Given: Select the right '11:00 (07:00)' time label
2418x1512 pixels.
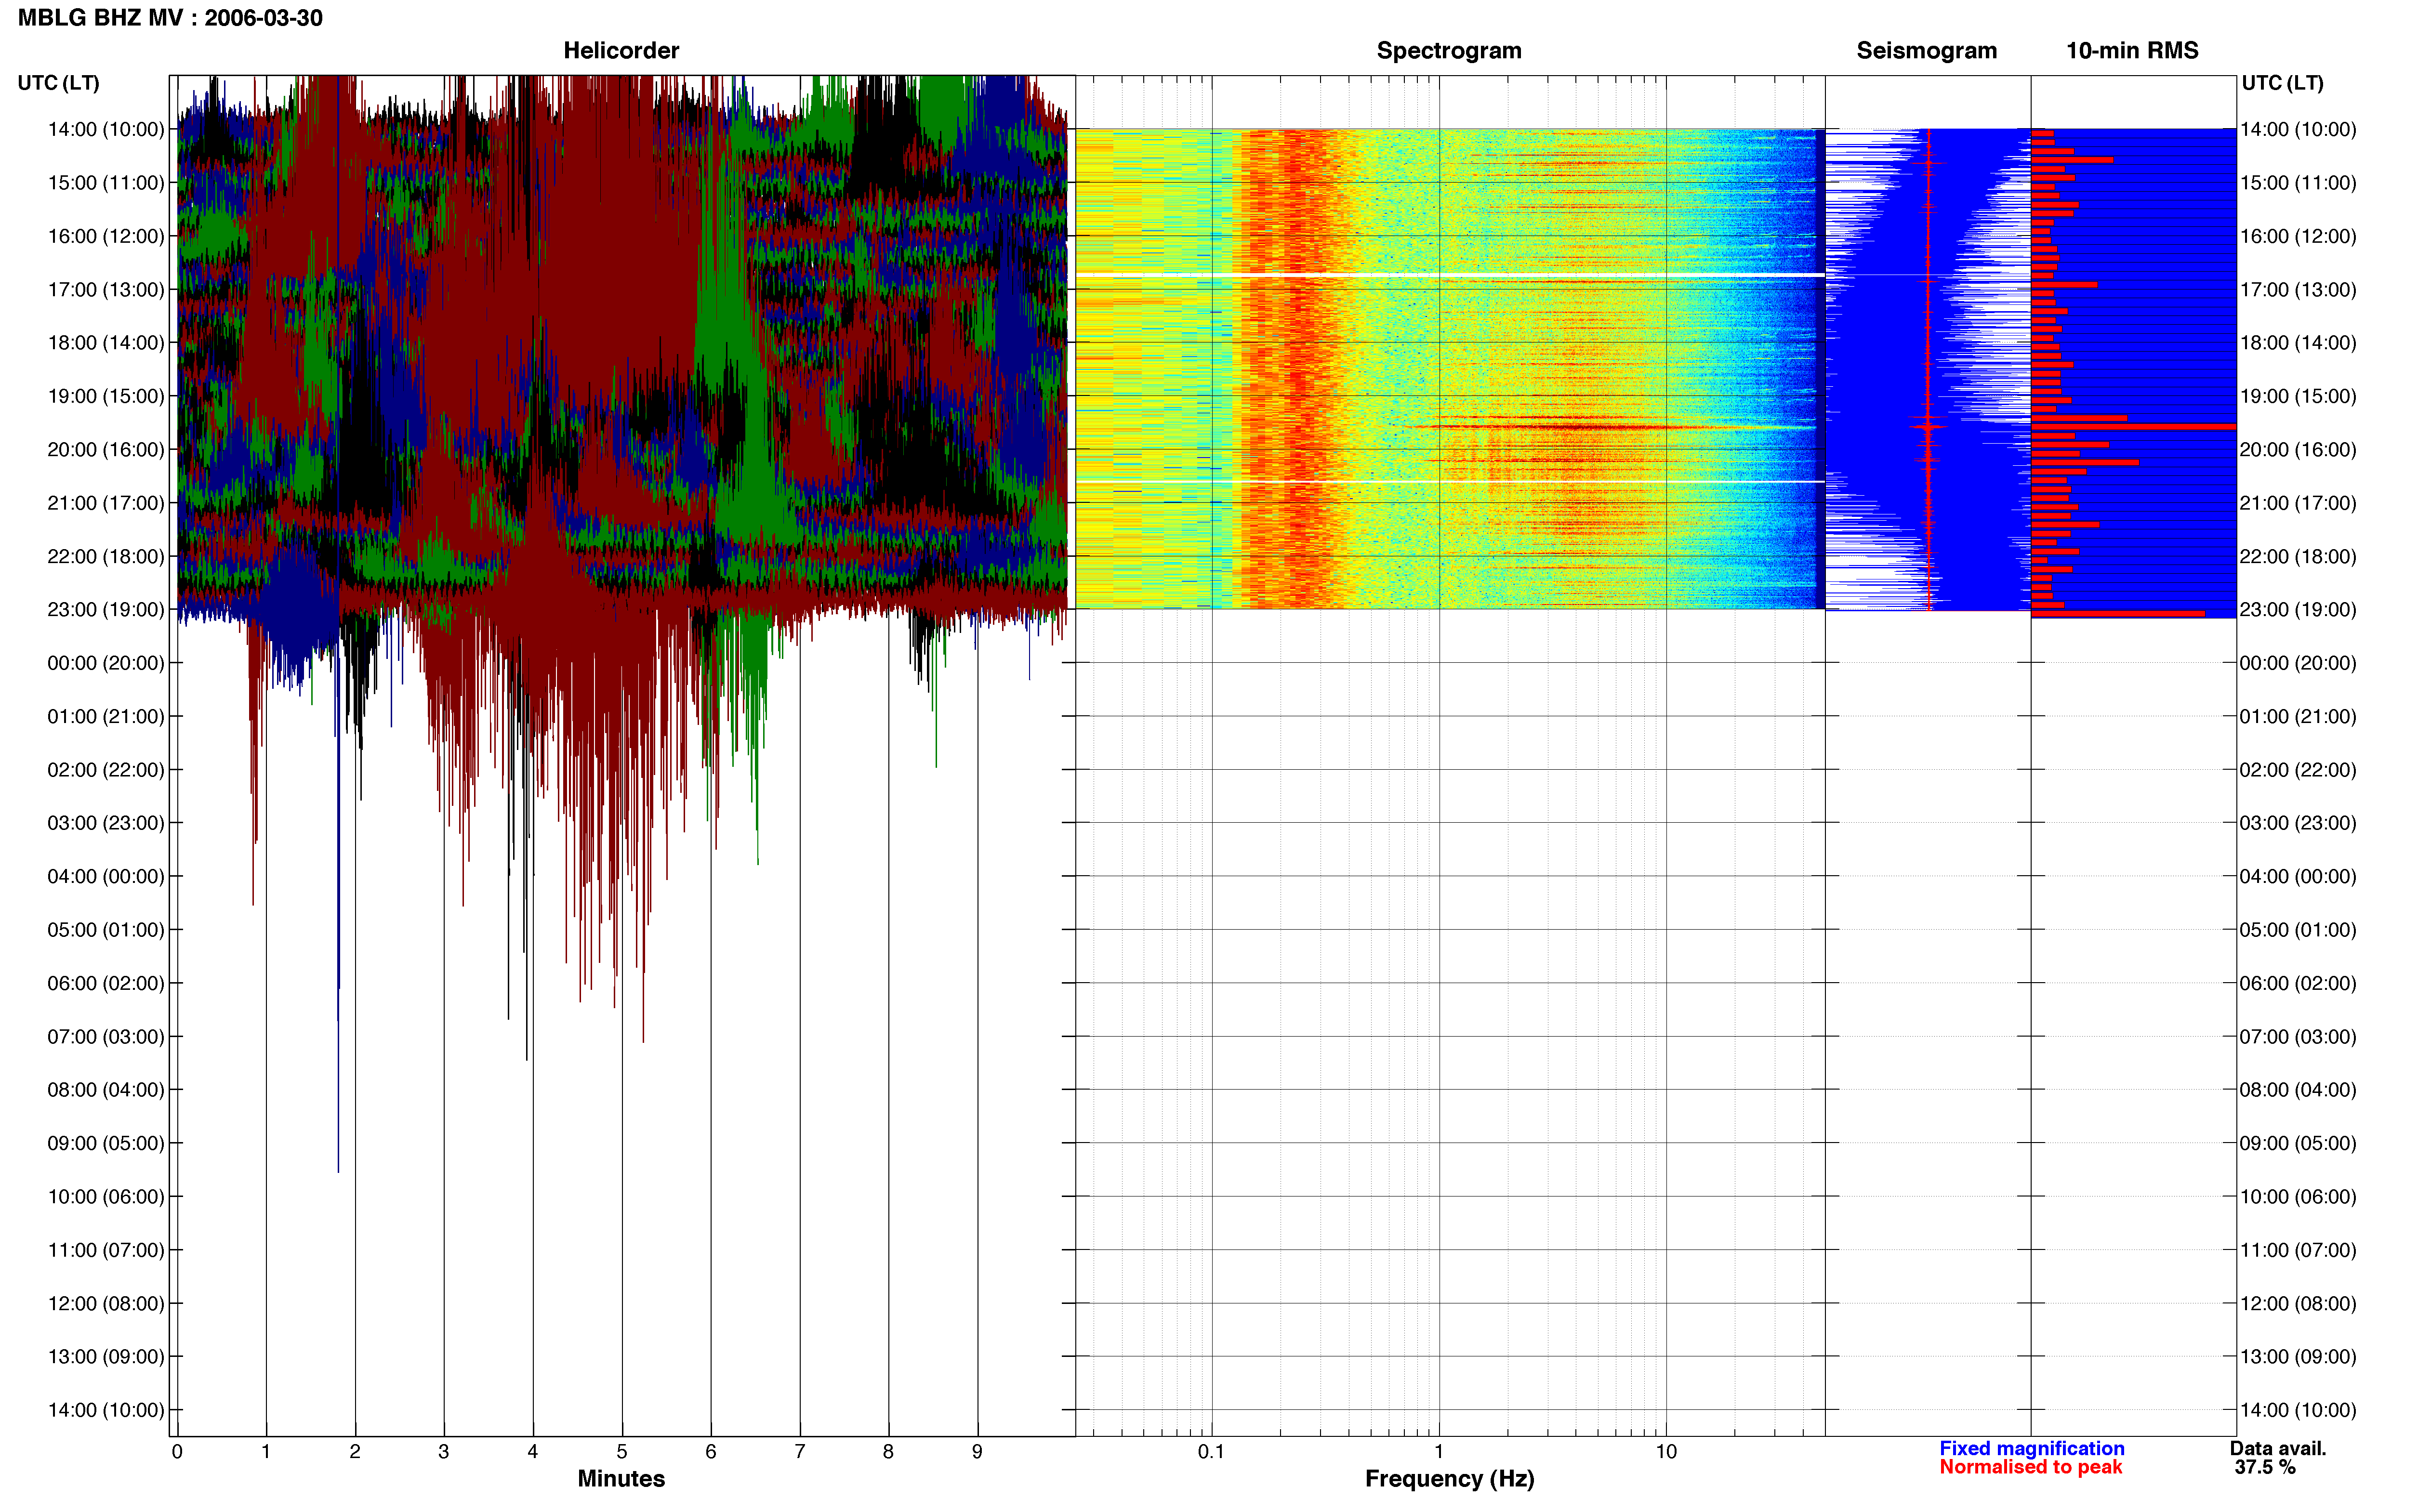Looking at the screenshot, I should [x=2298, y=1250].
